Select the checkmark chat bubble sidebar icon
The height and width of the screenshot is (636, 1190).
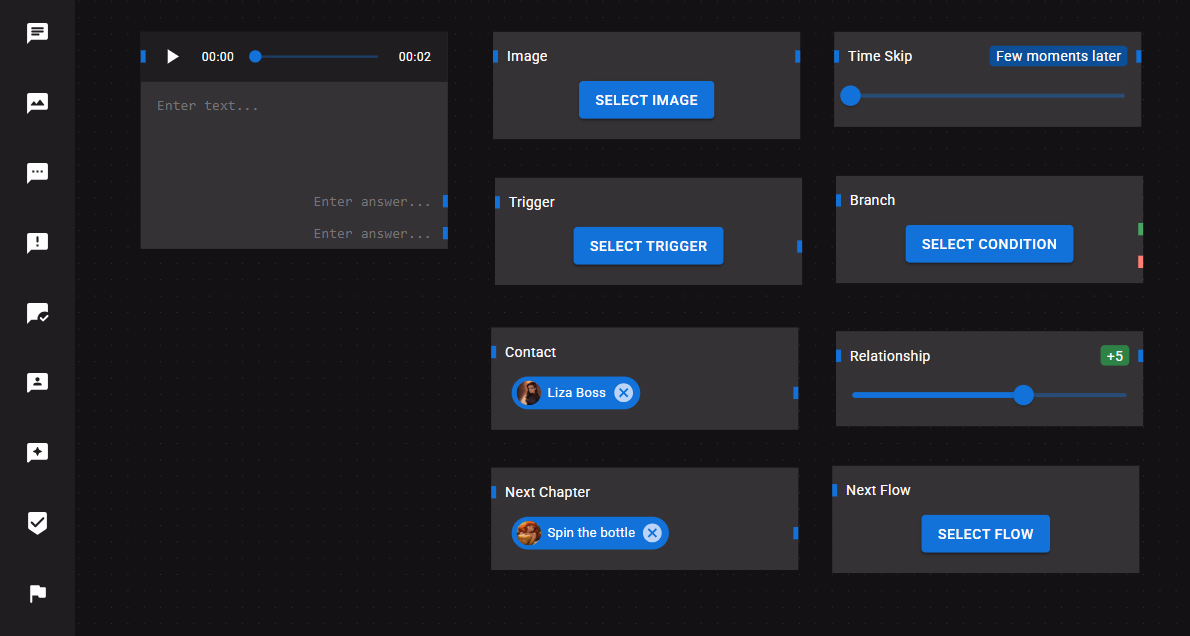click(37, 313)
